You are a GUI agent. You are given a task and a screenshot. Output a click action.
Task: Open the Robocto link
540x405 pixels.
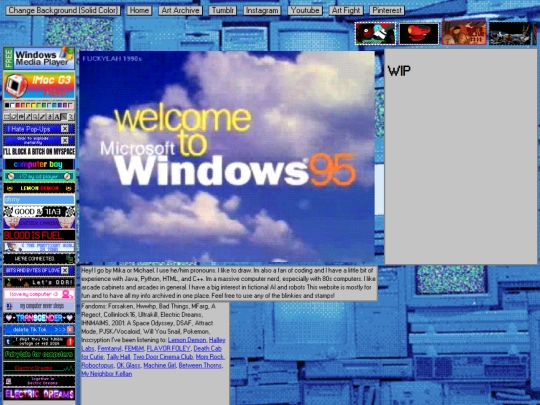97,365
